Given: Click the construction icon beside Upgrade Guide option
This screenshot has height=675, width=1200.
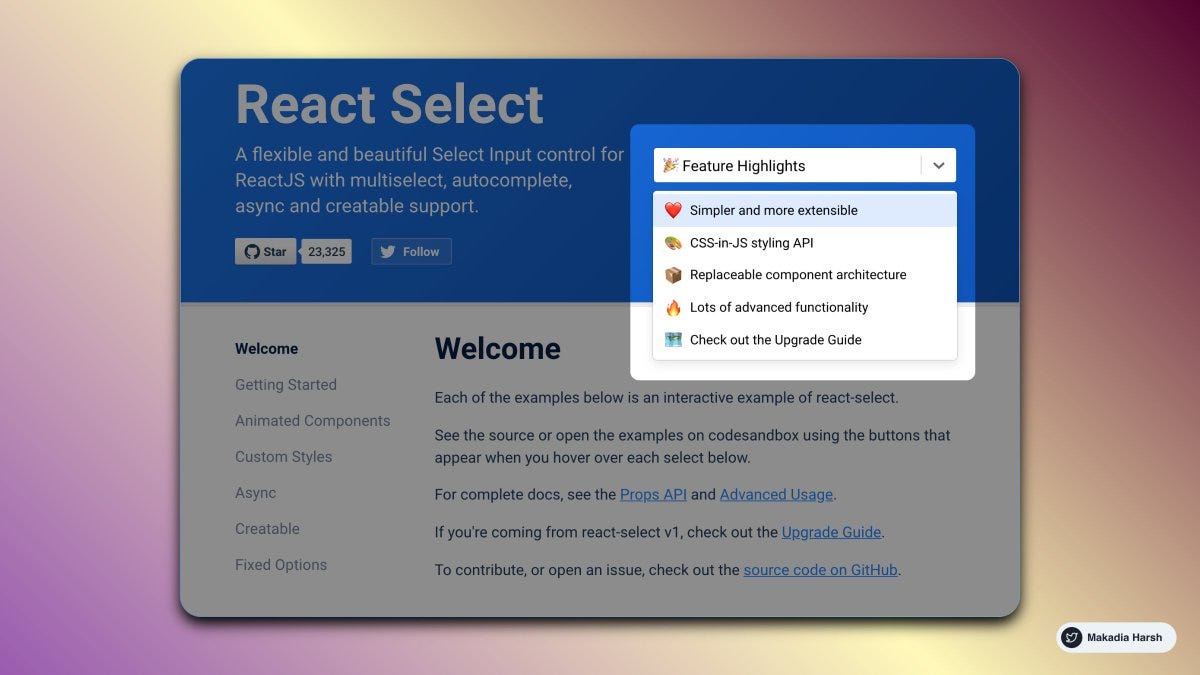Looking at the screenshot, I should click(674, 339).
